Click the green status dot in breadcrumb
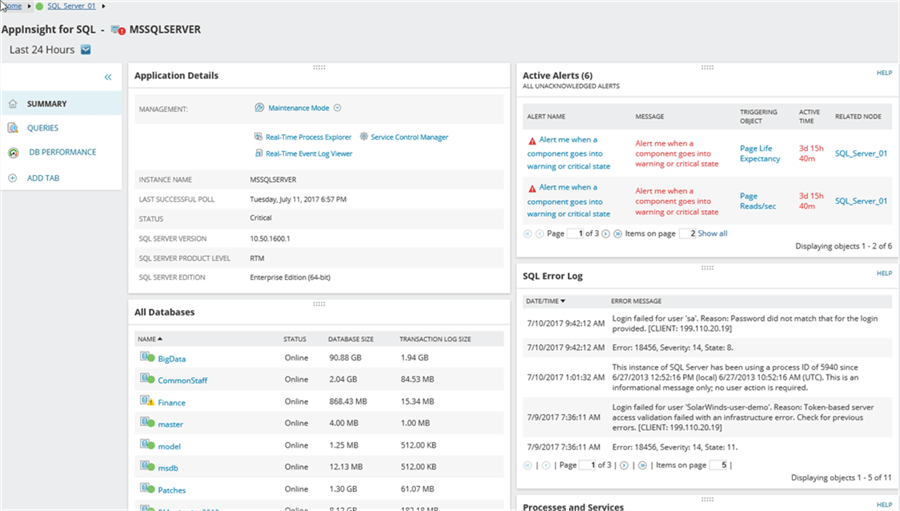 point(40,6)
